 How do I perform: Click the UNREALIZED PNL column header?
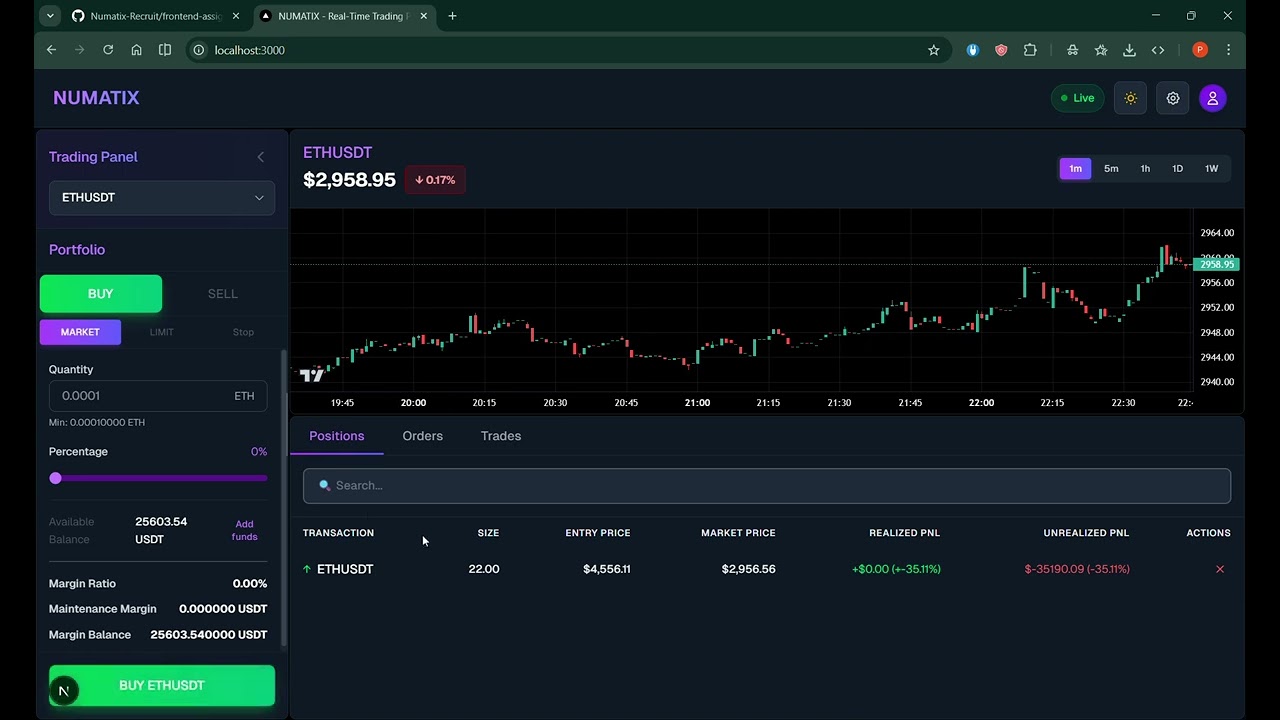(x=1086, y=533)
